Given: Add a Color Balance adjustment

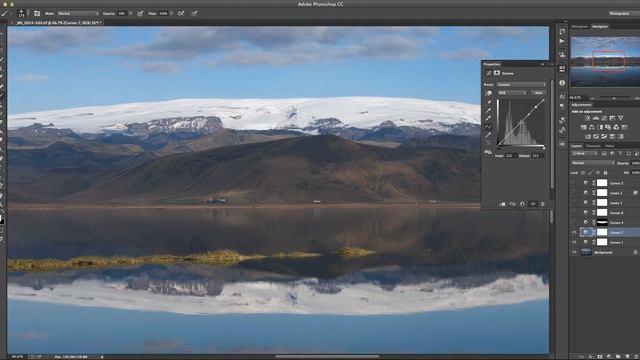Looking at the screenshot, I should (x=591, y=127).
